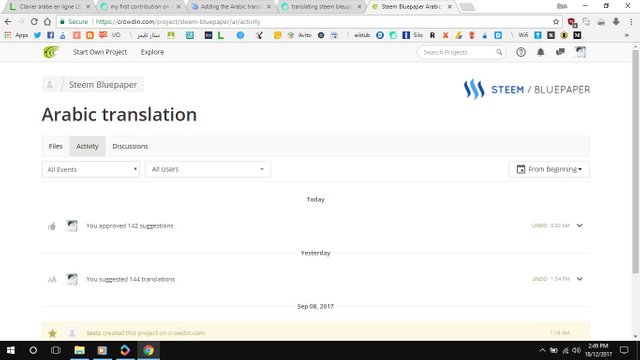Click the browser reload button
The width and height of the screenshot is (640, 360).
pos(34,22)
